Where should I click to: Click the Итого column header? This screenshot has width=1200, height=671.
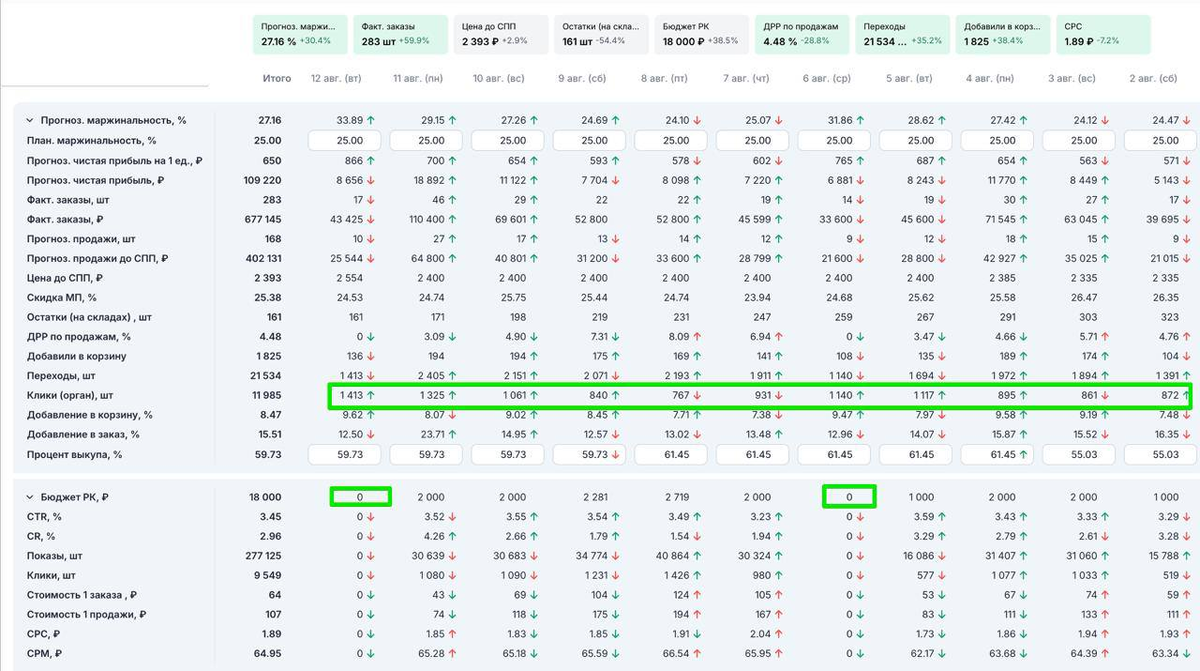pos(277,78)
